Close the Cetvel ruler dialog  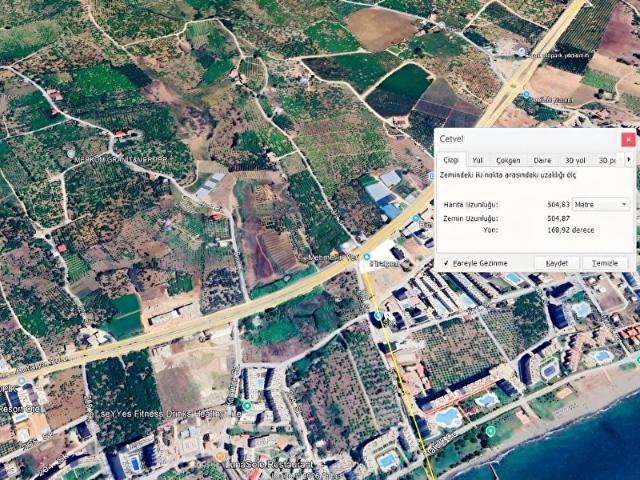pyautogui.click(x=628, y=139)
